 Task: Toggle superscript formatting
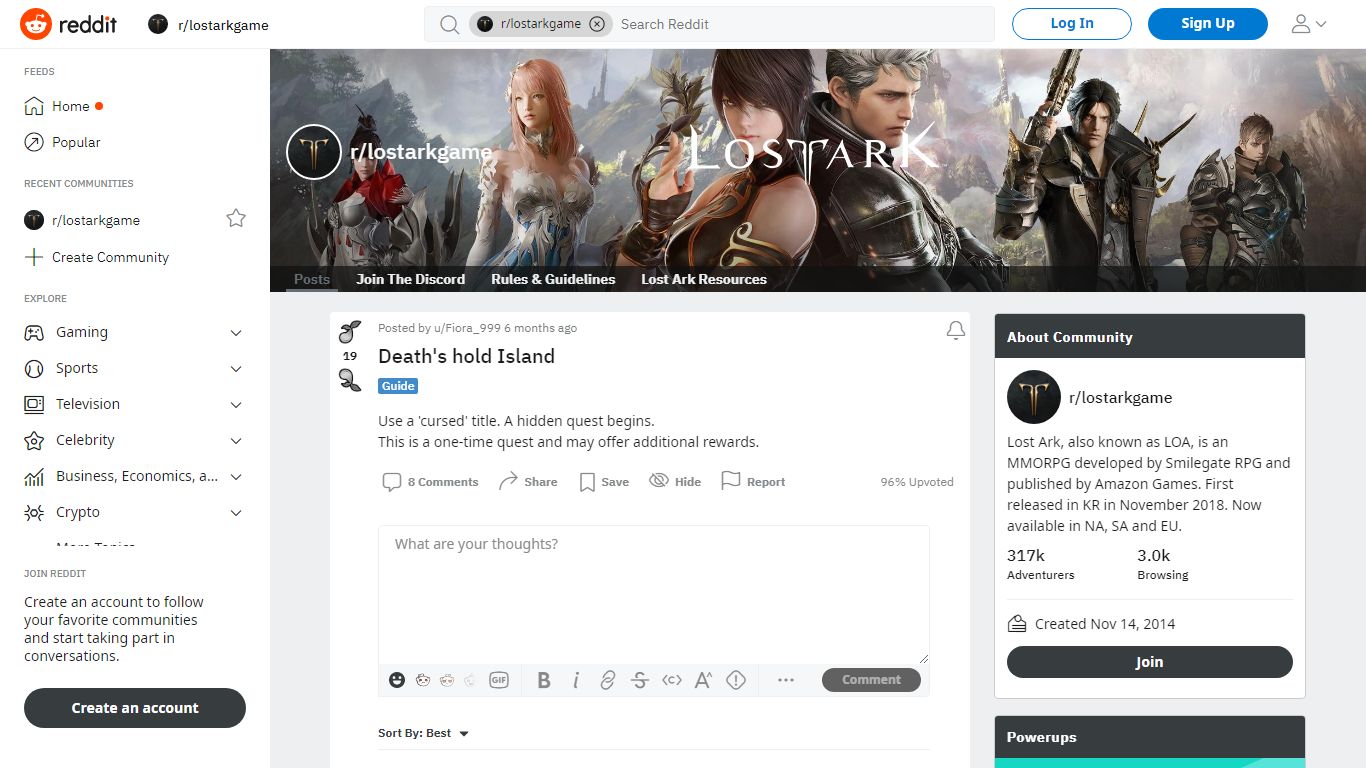tap(703, 680)
